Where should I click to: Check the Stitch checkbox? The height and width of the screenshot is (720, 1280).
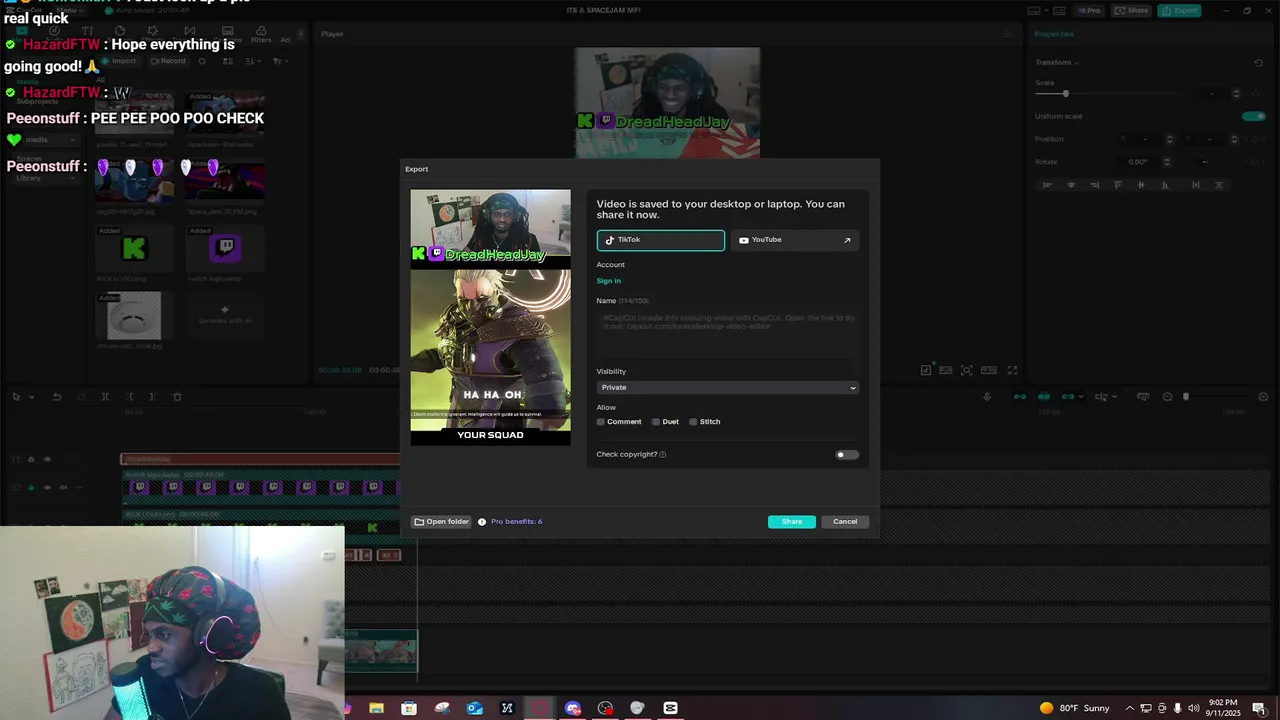tap(693, 422)
